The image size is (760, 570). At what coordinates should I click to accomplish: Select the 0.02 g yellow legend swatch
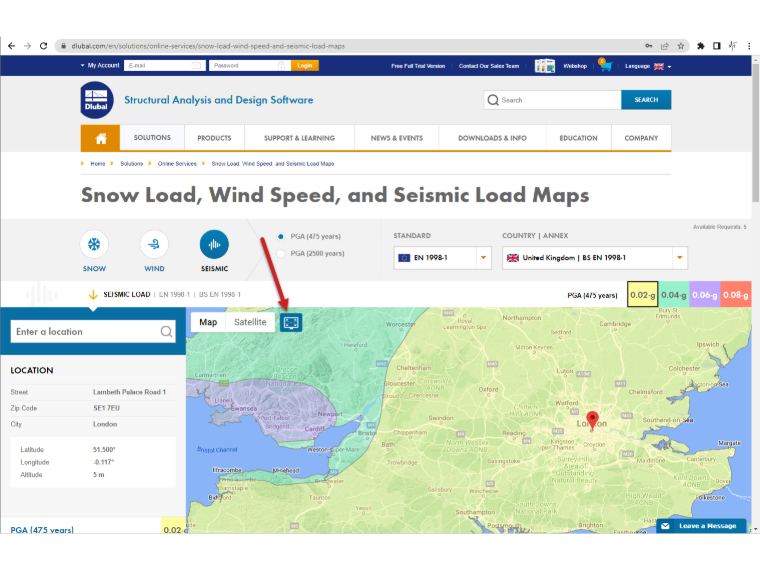643,295
